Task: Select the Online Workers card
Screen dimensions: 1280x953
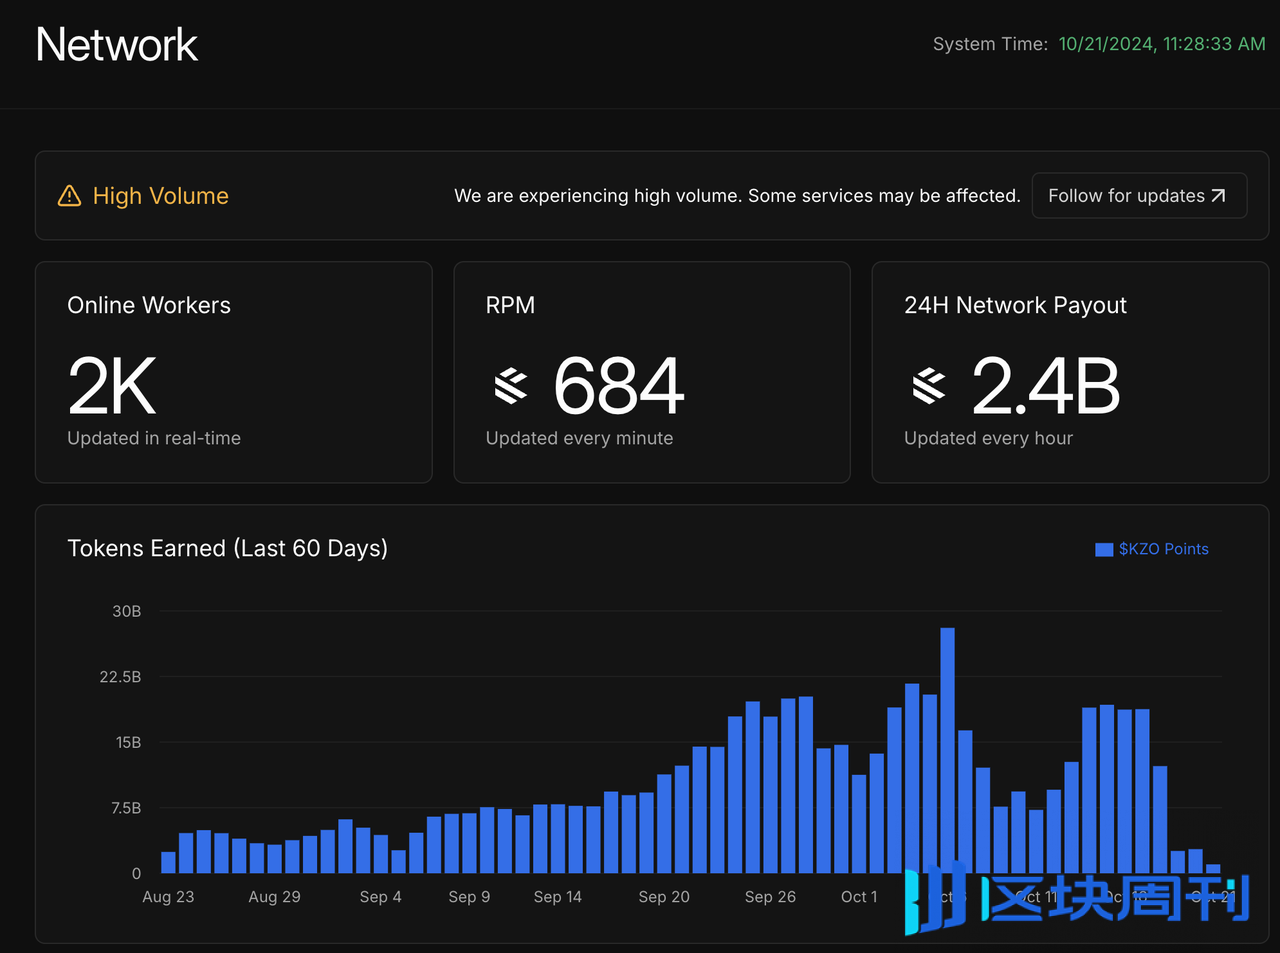Action: (x=233, y=372)
